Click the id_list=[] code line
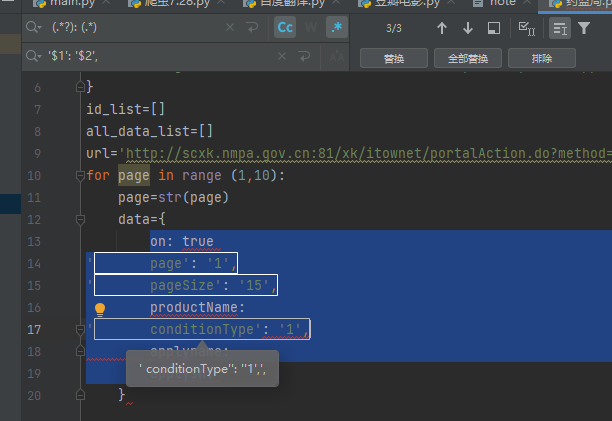This screenshot has height=421, width=612. pyautogui.click(x=126, y=109)
